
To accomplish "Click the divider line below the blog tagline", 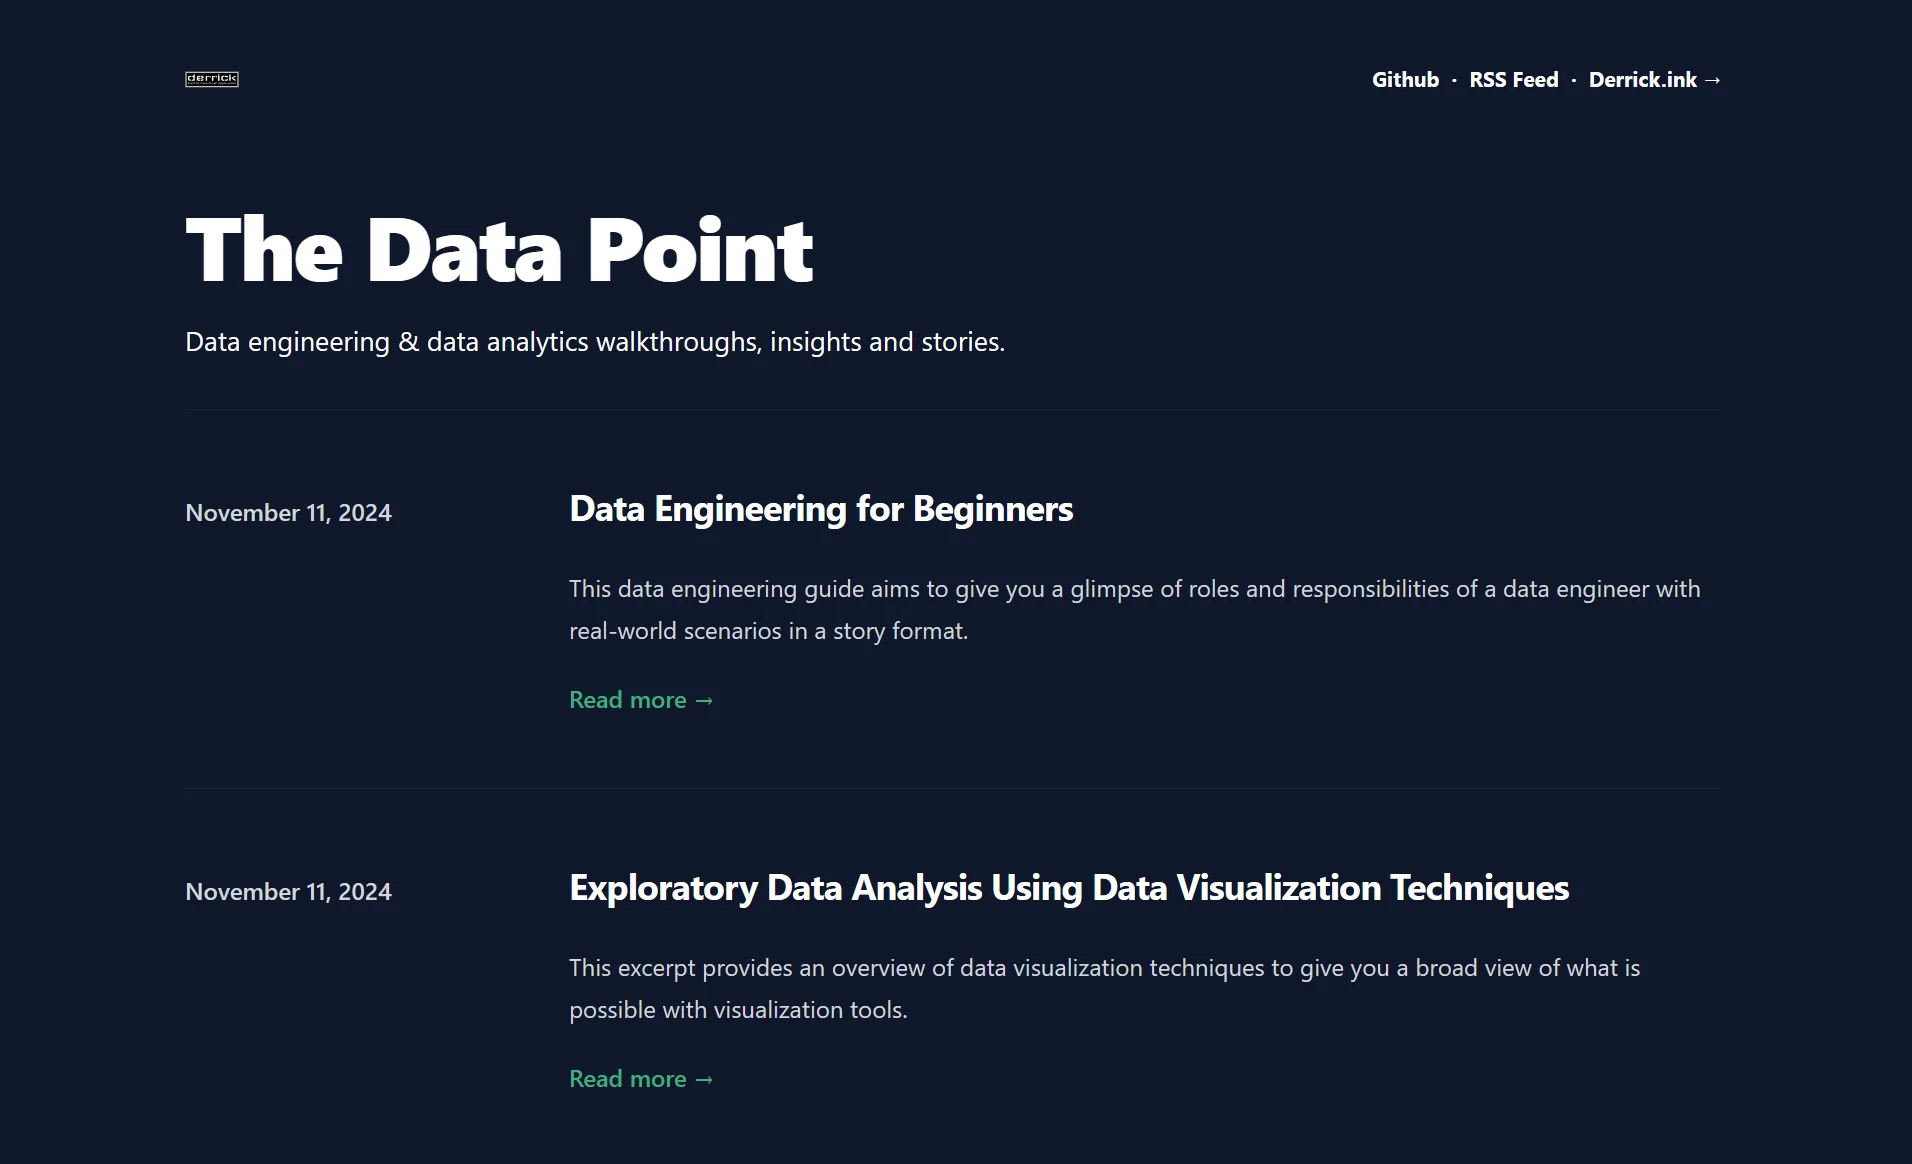I will click(x=953, y=410).
